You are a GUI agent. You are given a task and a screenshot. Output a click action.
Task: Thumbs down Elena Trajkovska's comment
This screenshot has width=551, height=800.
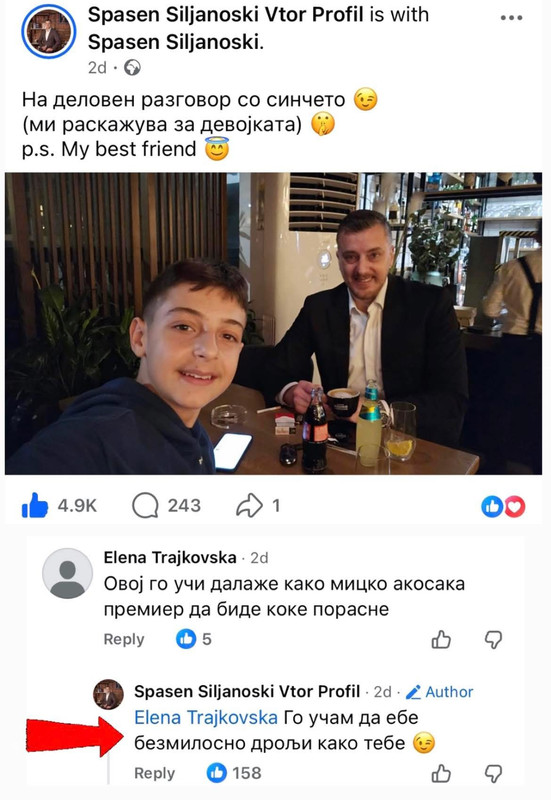[493, 639]
